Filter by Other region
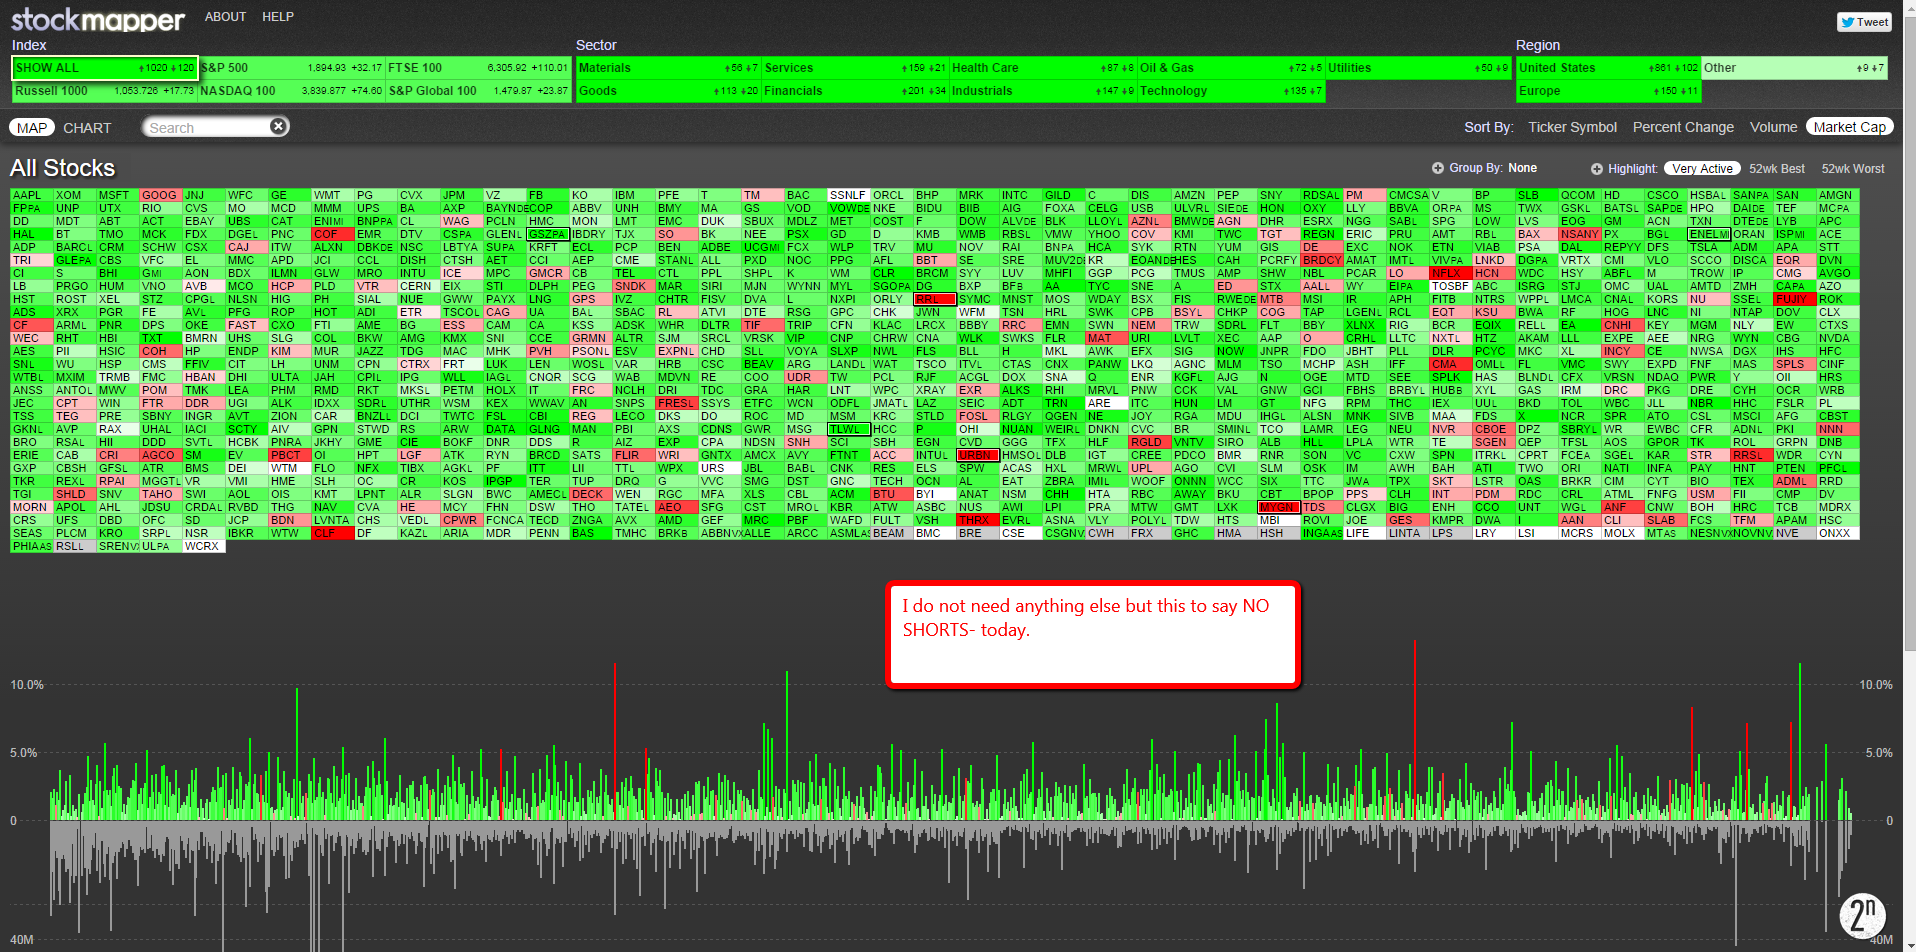Screen dimensions: 1916x952 tap(1794, 68)
